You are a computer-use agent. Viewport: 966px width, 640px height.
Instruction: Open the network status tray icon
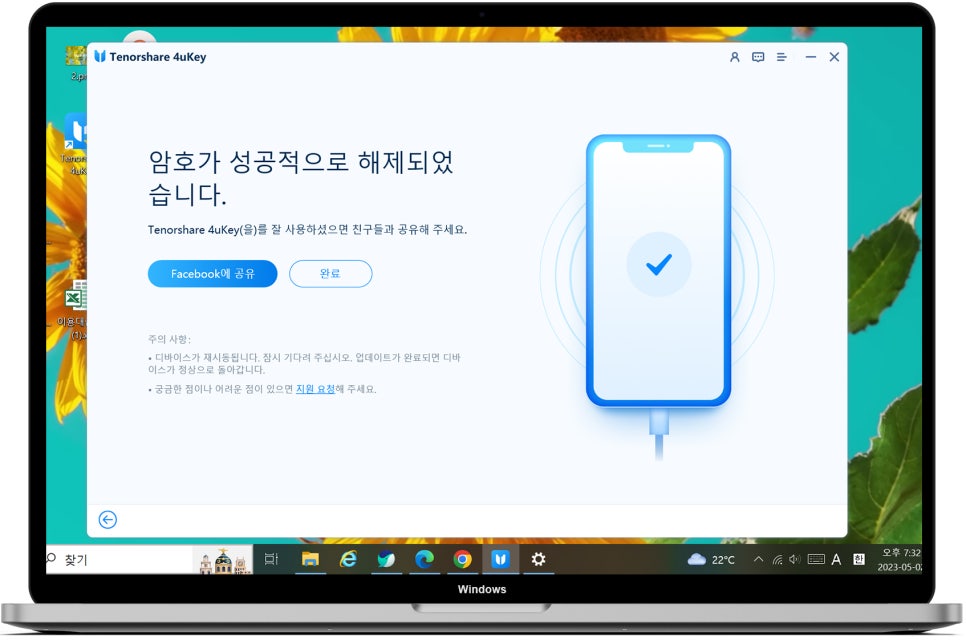click(777, 559)
